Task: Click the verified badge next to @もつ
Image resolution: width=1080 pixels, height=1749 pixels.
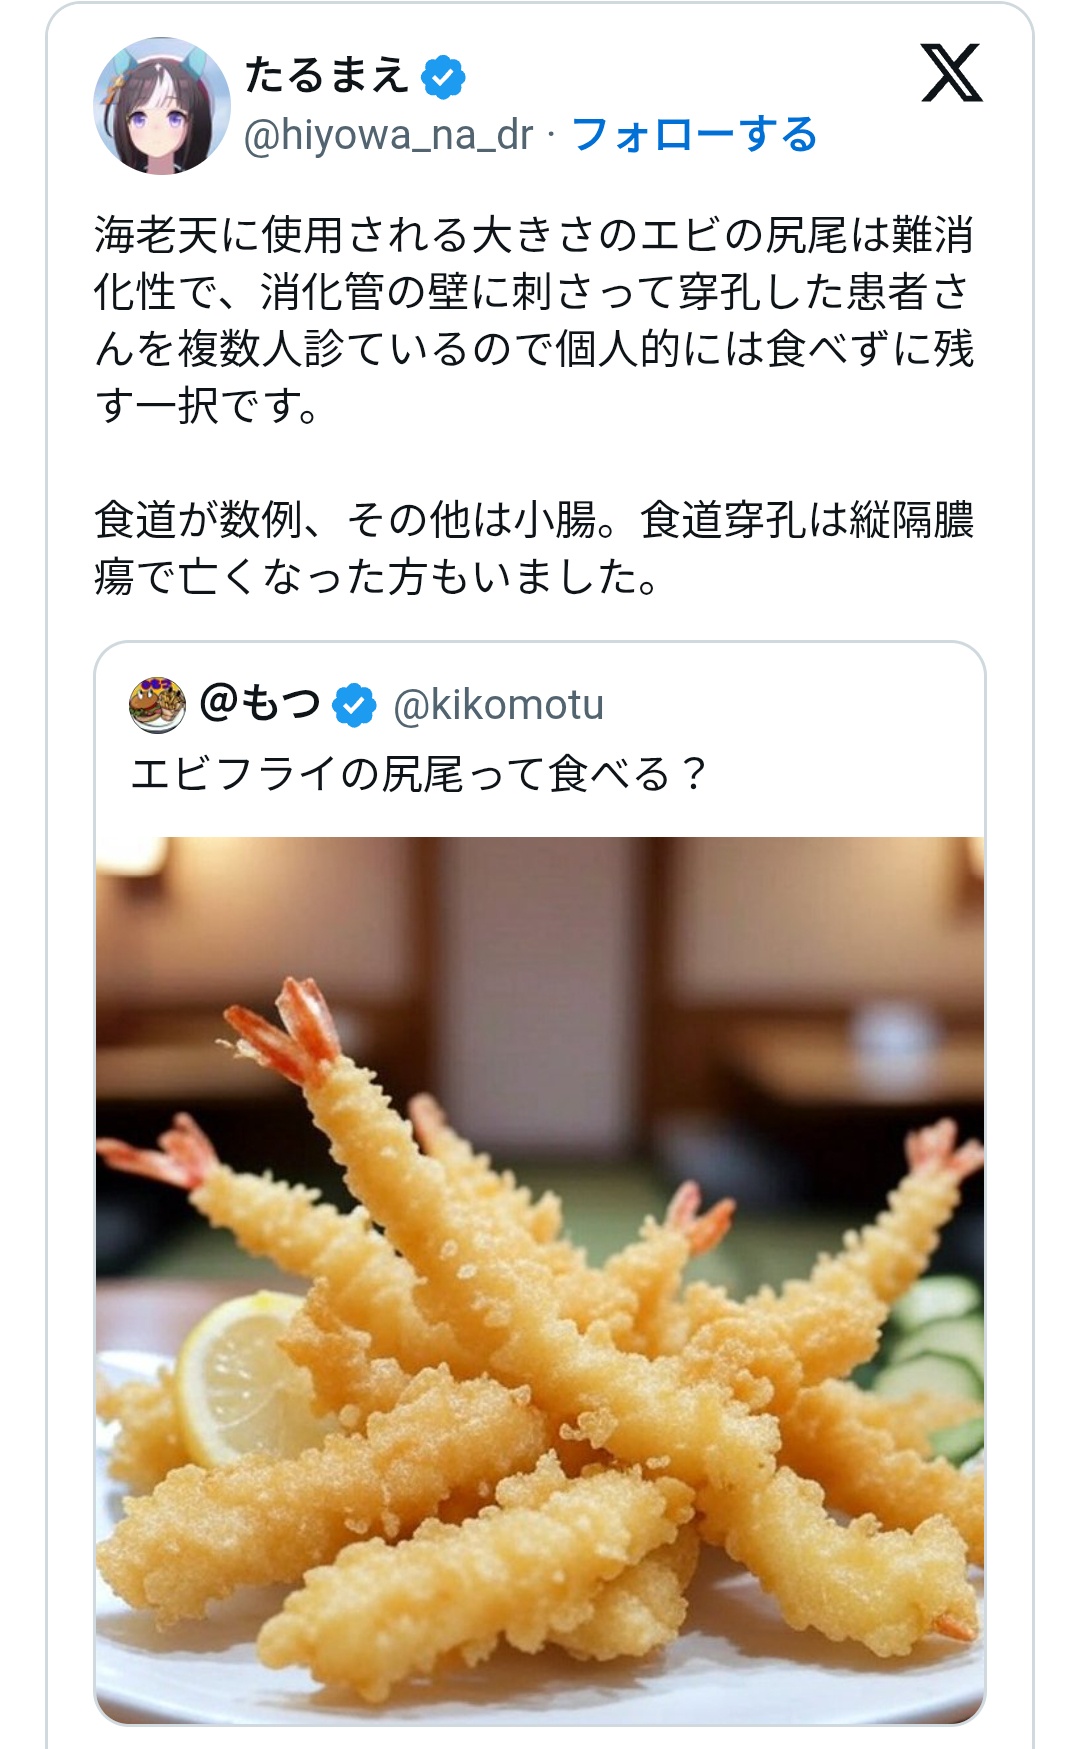Action: click(x=354, y=705)
